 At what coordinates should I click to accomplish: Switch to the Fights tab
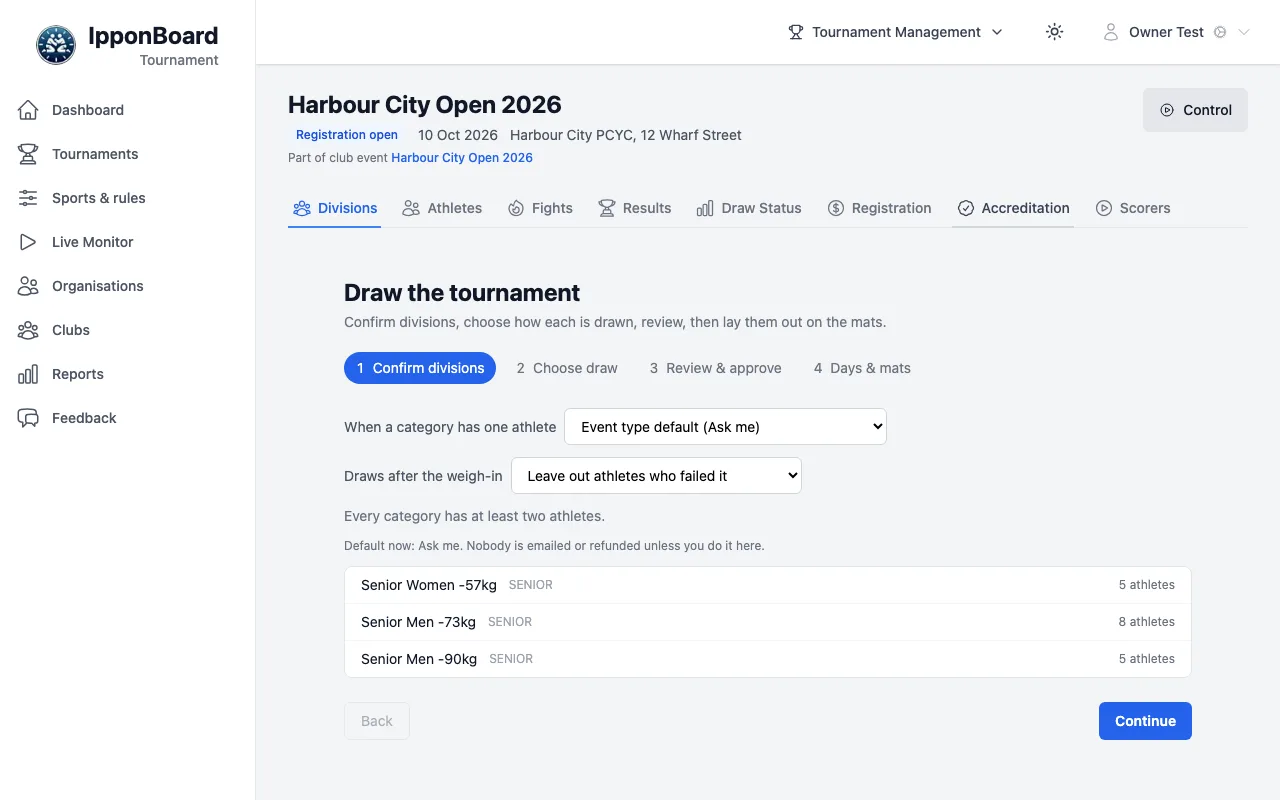point(540,208)
